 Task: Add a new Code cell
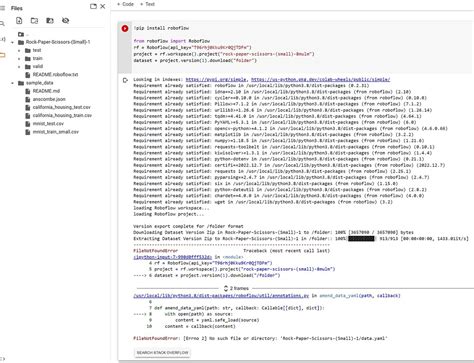click(x=126, y=4)
